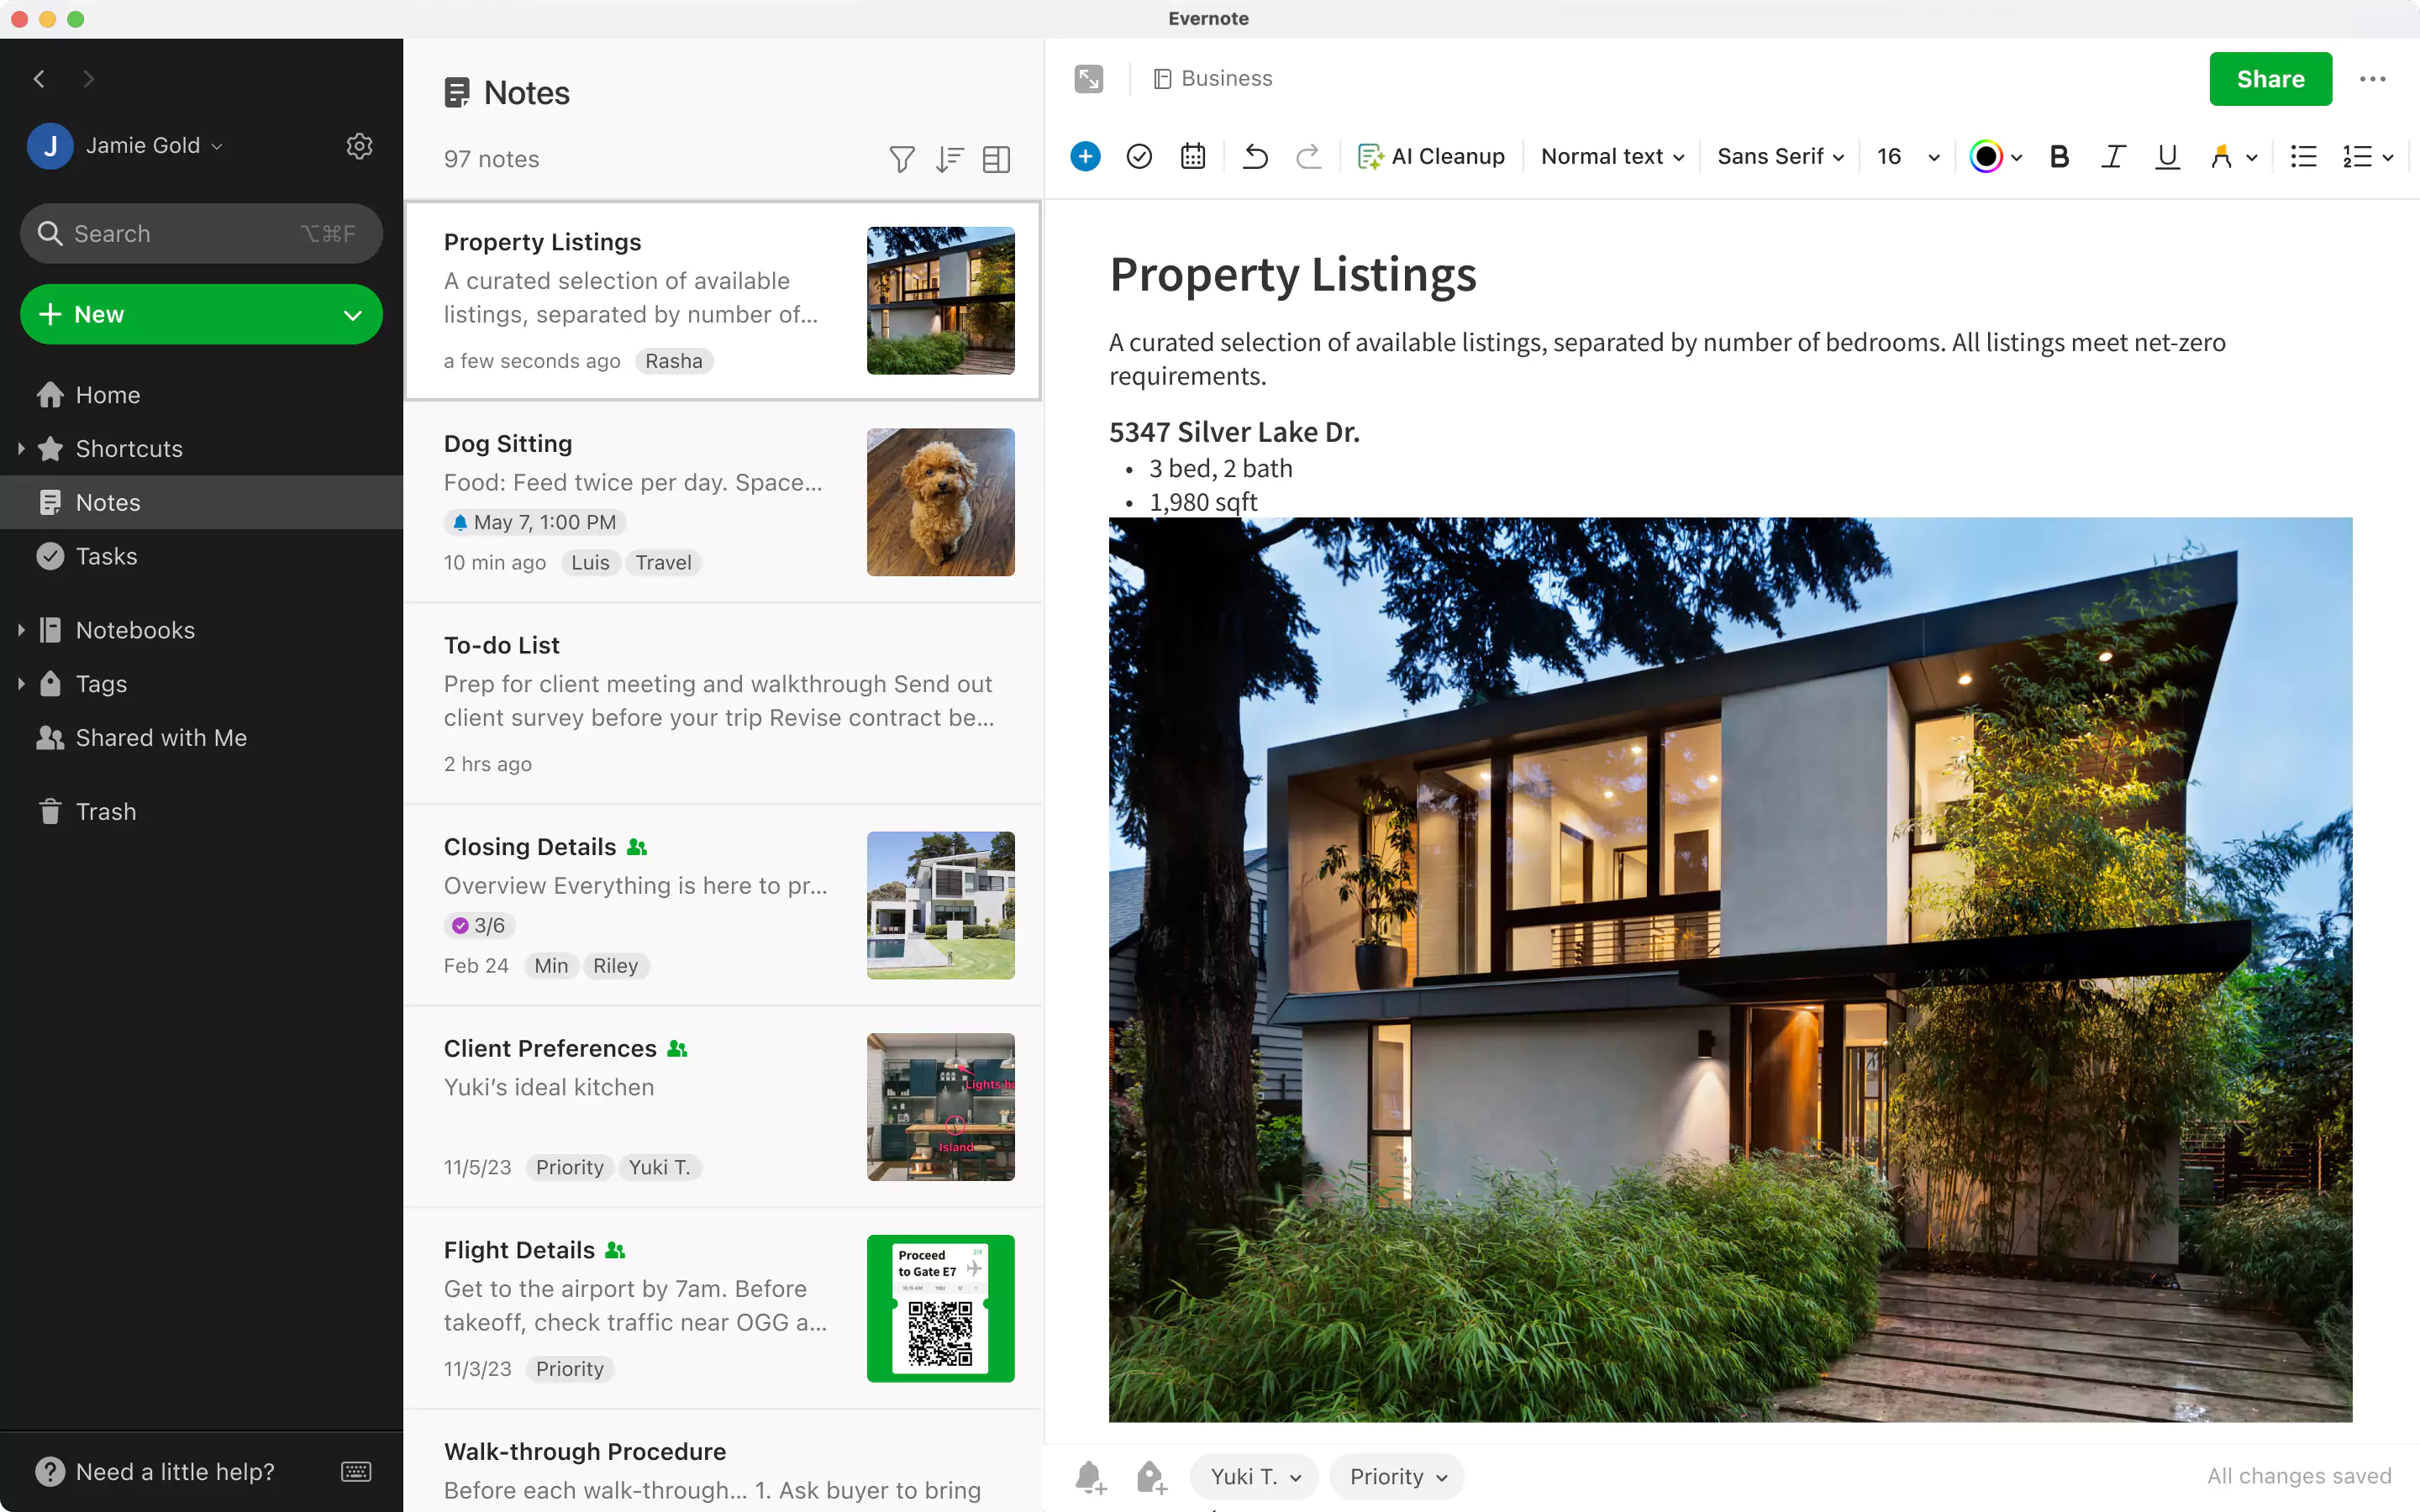Toggle italic formatting
2420x1512 pixels.
click(x=2112, y=156)
